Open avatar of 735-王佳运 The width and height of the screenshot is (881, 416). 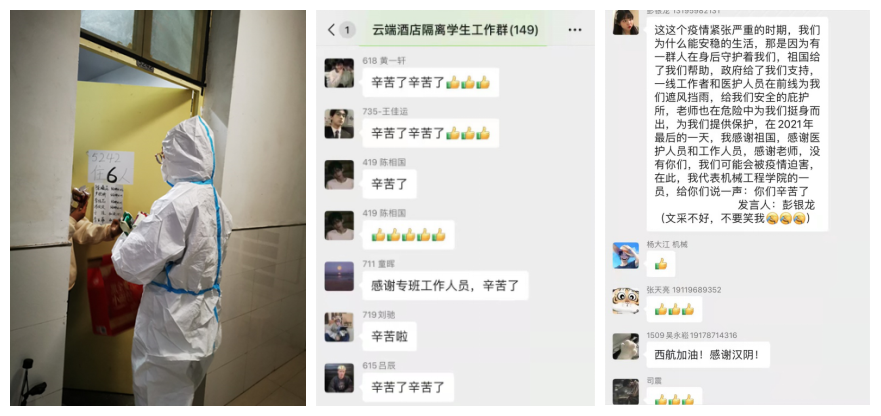(339, 124)
